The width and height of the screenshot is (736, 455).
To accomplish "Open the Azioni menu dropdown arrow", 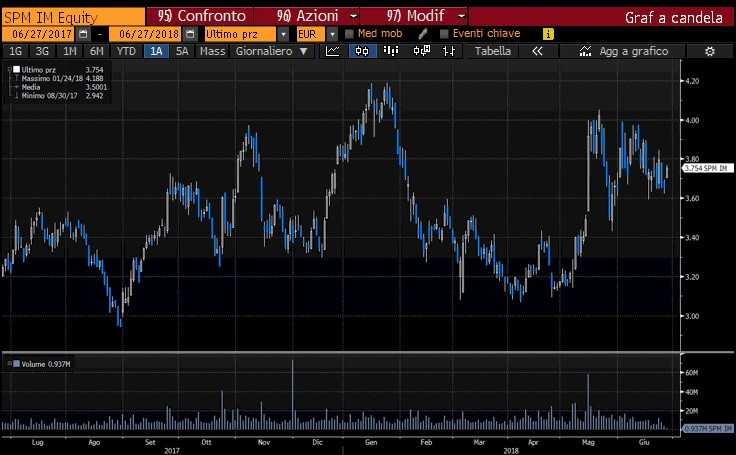I will click(353, 16).
